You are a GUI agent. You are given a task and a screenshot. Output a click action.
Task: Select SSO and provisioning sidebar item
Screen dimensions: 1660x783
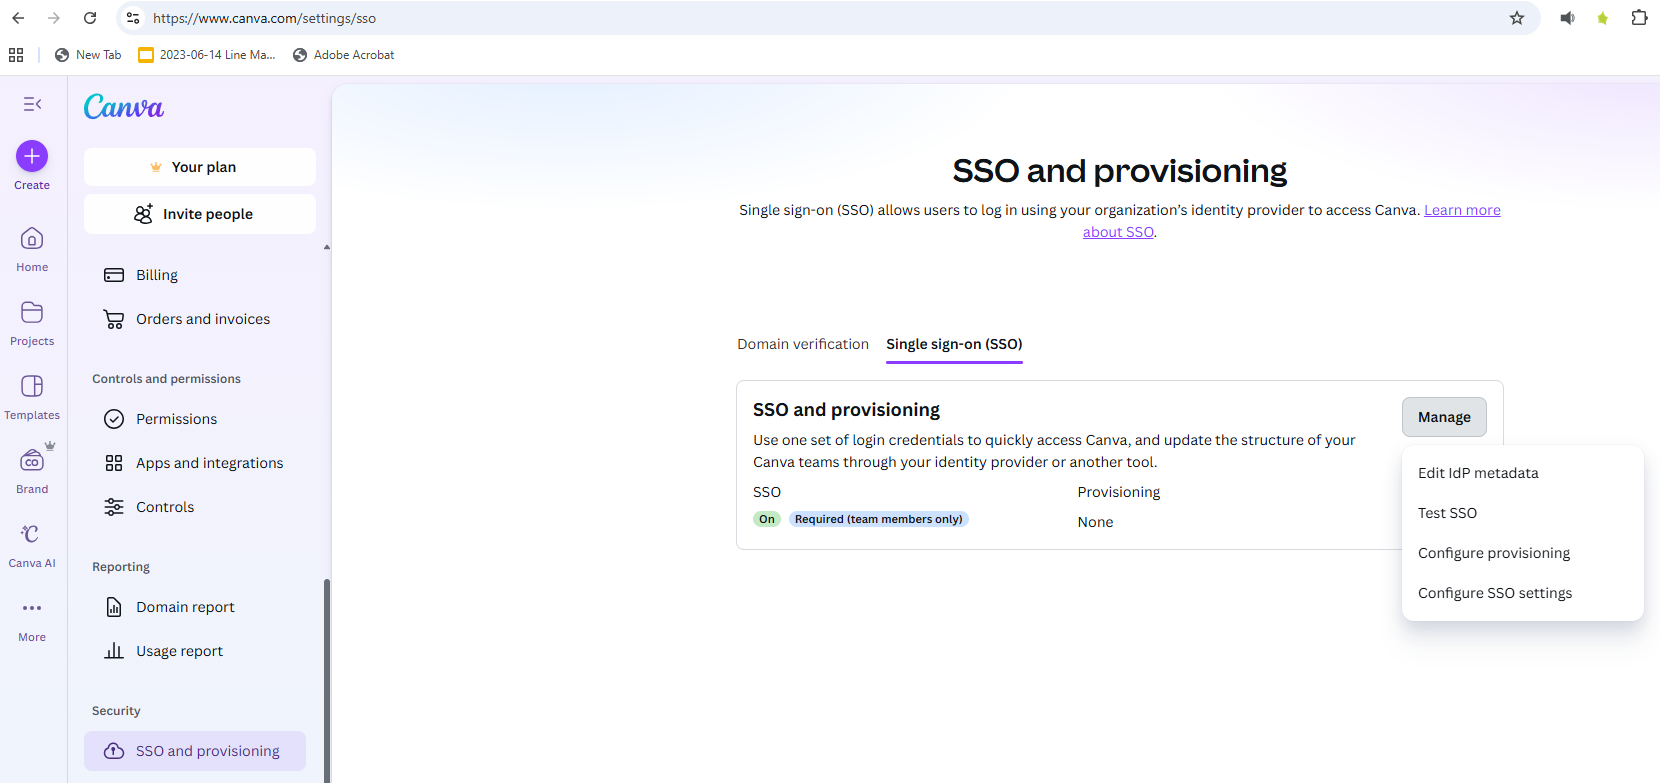[x=195, y=751]
